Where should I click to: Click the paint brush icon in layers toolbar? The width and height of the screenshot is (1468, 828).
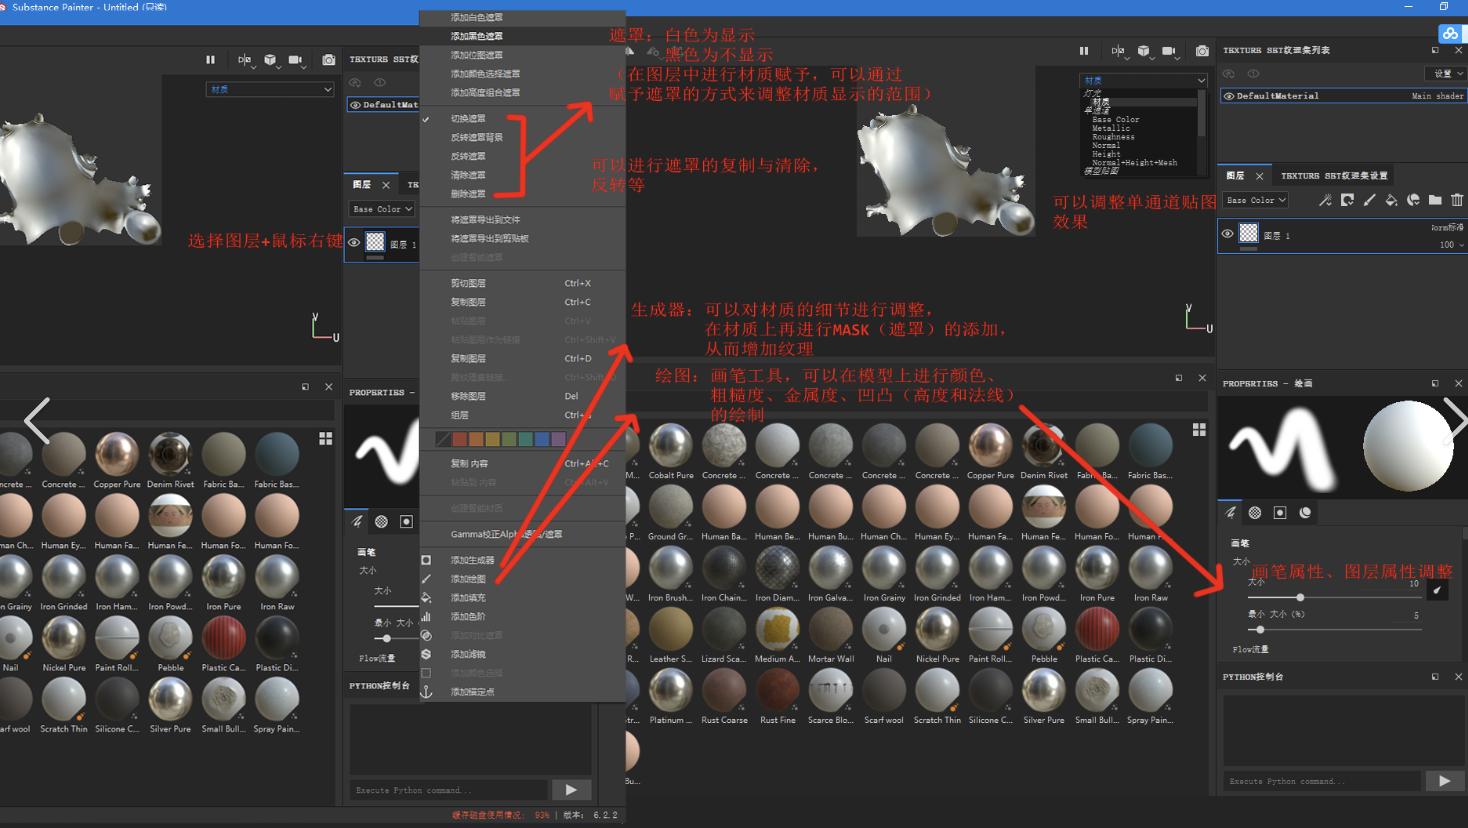(x=1369, y=200)
